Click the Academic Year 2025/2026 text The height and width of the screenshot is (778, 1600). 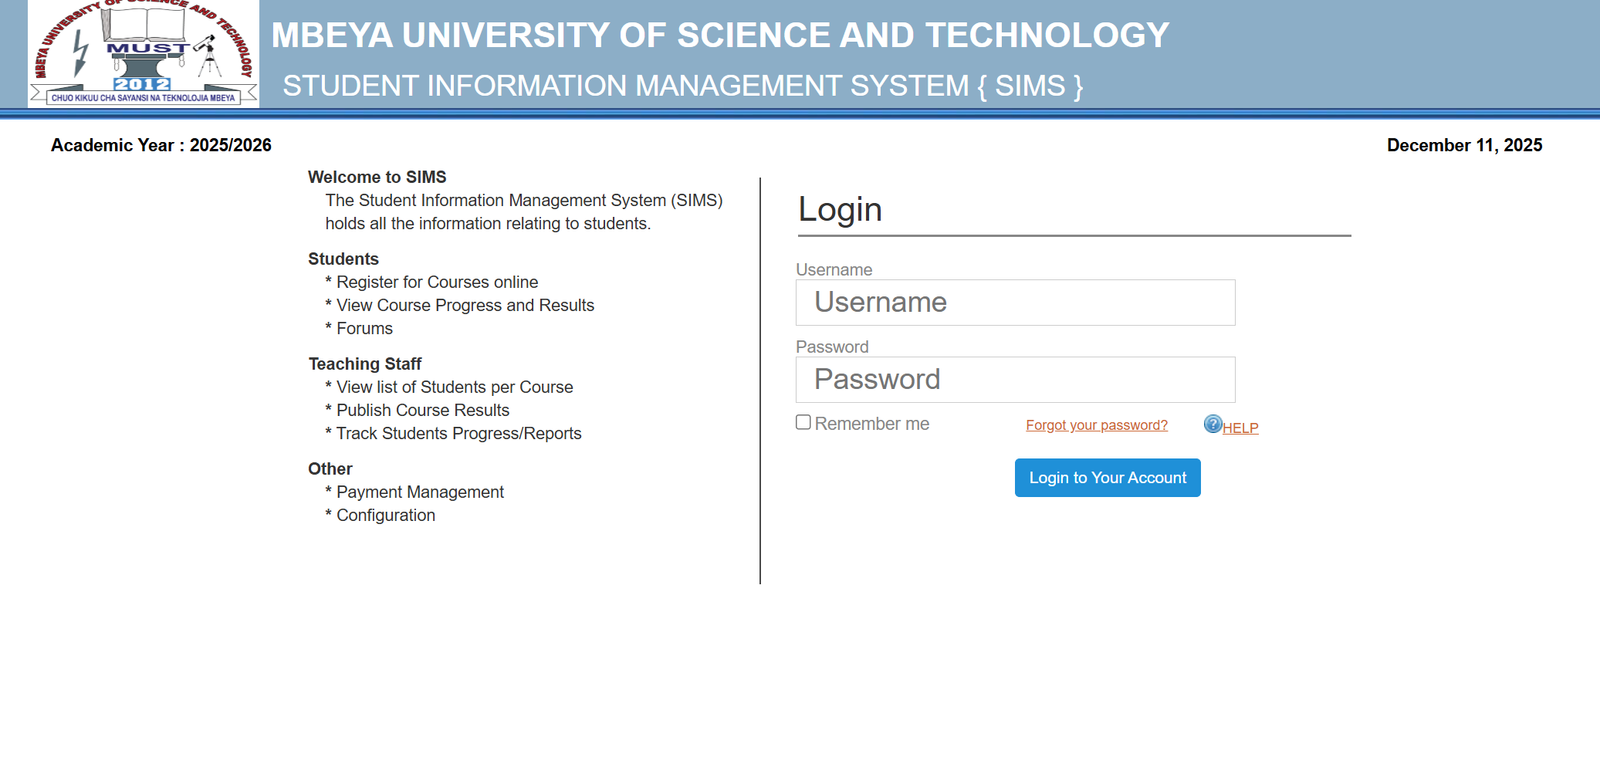tap(161, 145)
